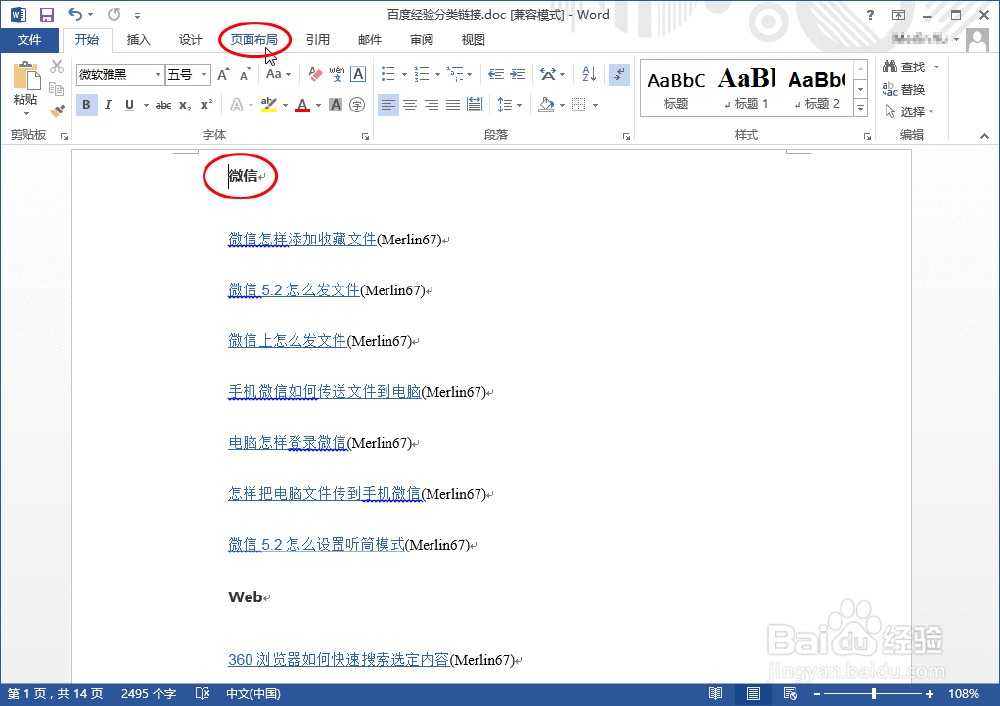Open link 360浏览器如何快速搜索选定内容
1000x706 pixels.
339,659
